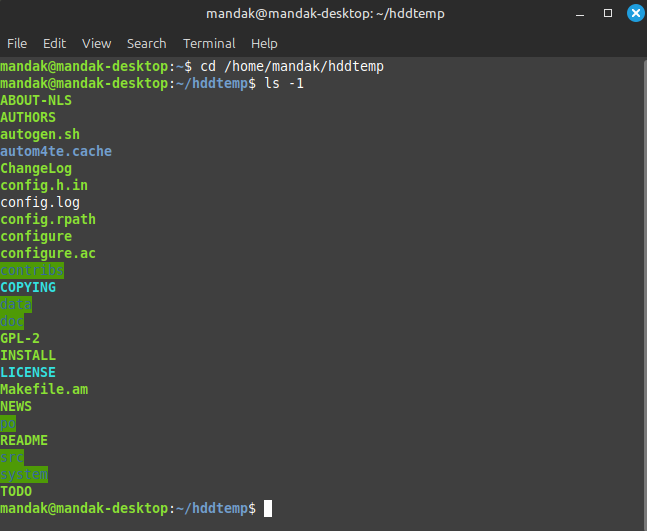This screenshot has width=647, height=531.
Task: Click the highlighted po directory
Action: click(8, 423)
